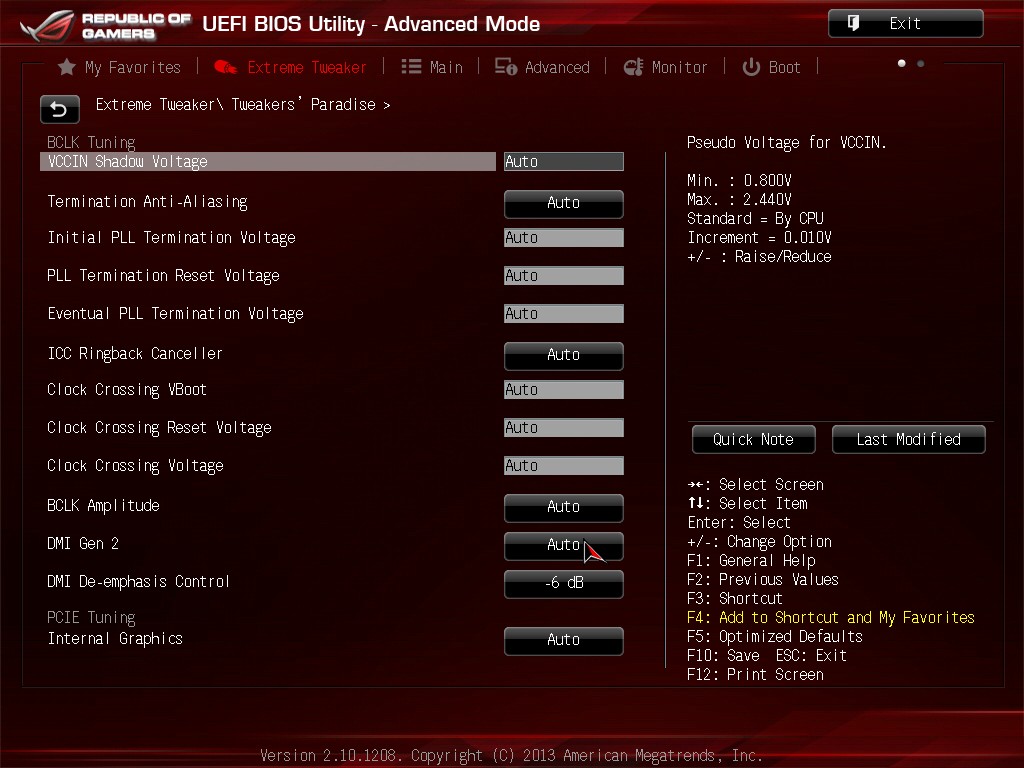Click the second page indicator dot
1024x768 pixels.
(x=920, y=63)
